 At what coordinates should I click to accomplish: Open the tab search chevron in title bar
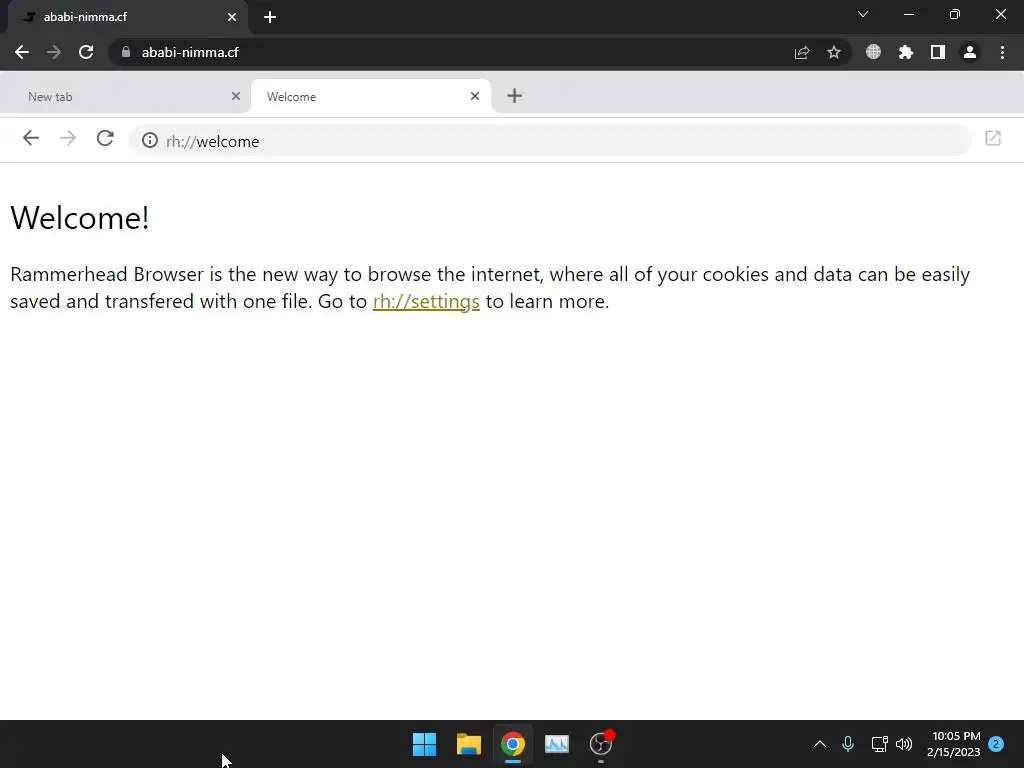click(863, 14)
